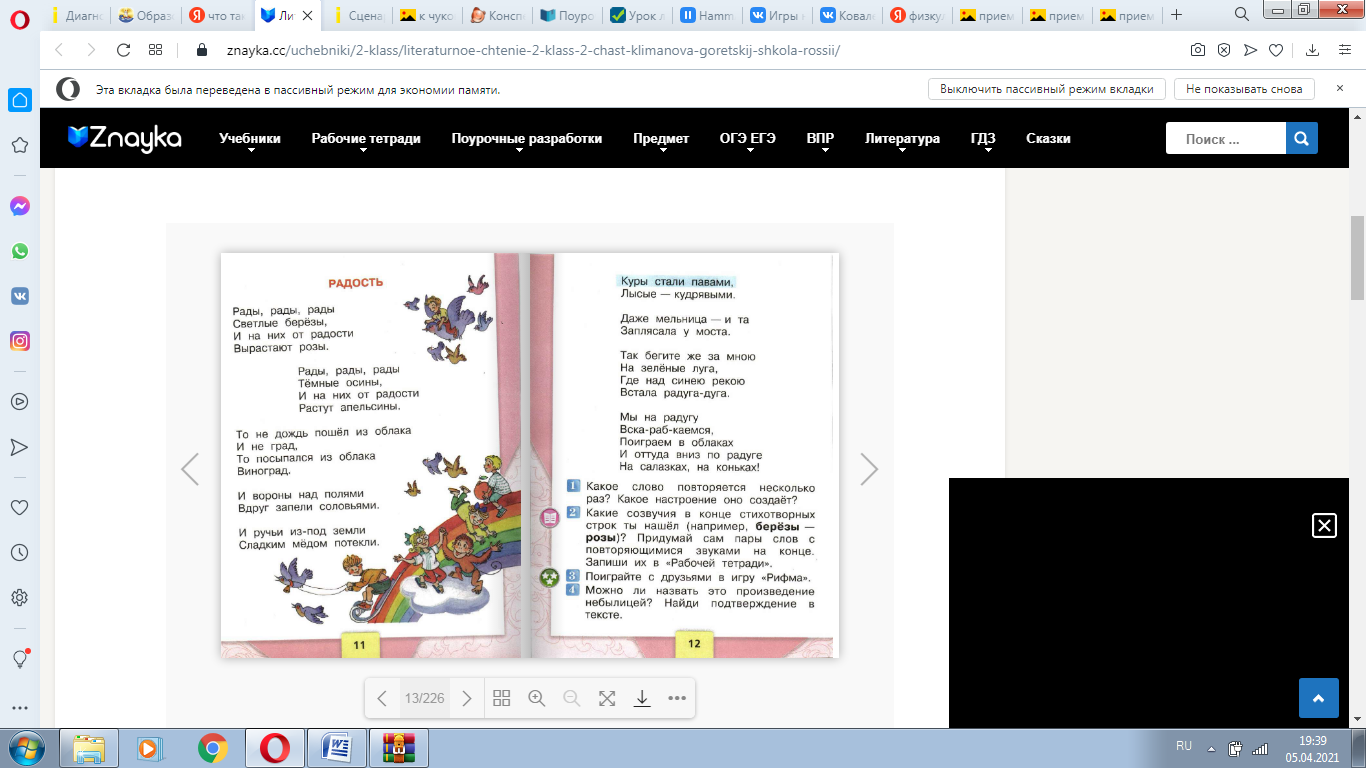Expand the Рабочие тетради menu

pos(366,139)
